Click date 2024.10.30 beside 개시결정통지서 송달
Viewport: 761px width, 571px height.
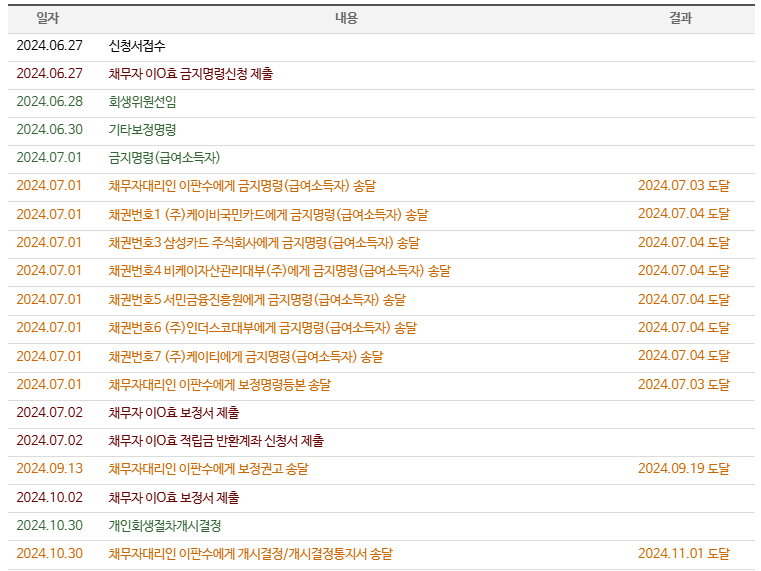[50, 554]
